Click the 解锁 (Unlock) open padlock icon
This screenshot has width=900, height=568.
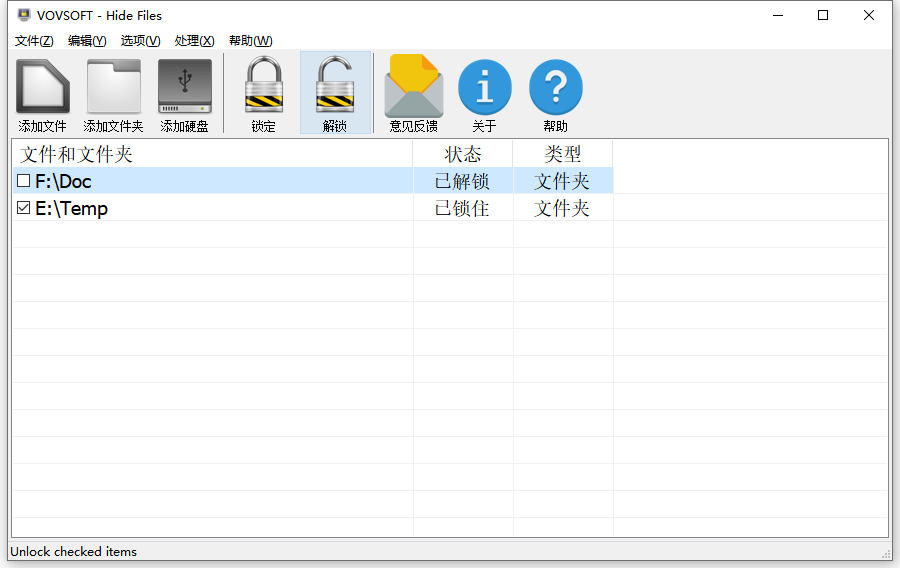335,84
